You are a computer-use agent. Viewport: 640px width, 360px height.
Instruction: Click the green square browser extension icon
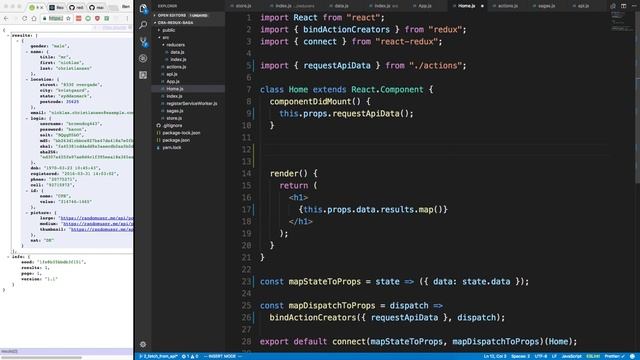(107, 18)
